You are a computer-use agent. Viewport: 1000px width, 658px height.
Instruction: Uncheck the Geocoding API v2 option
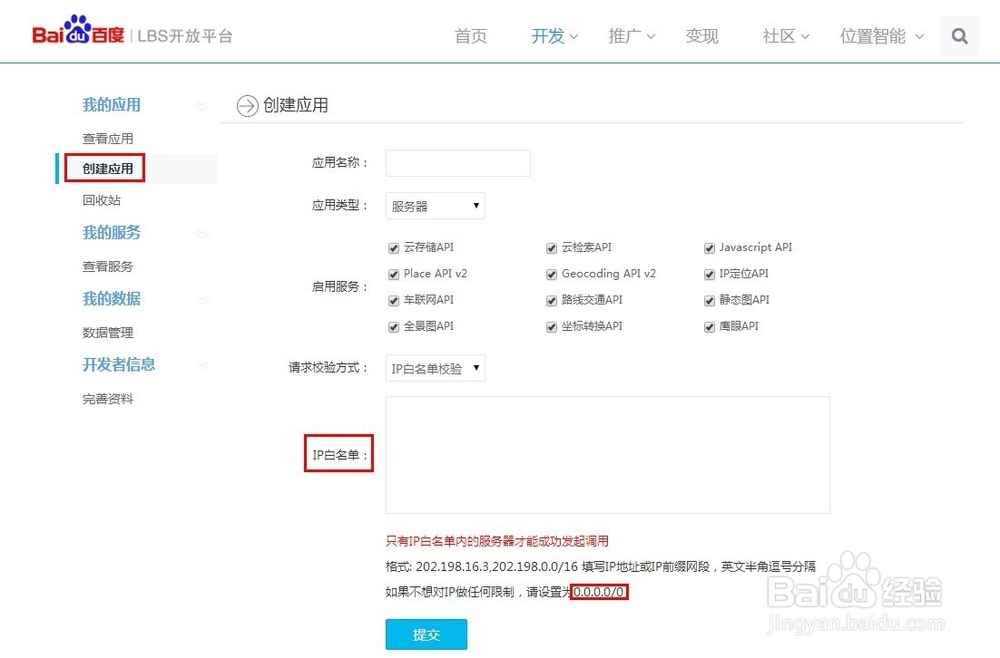click(x=551, y=273)
